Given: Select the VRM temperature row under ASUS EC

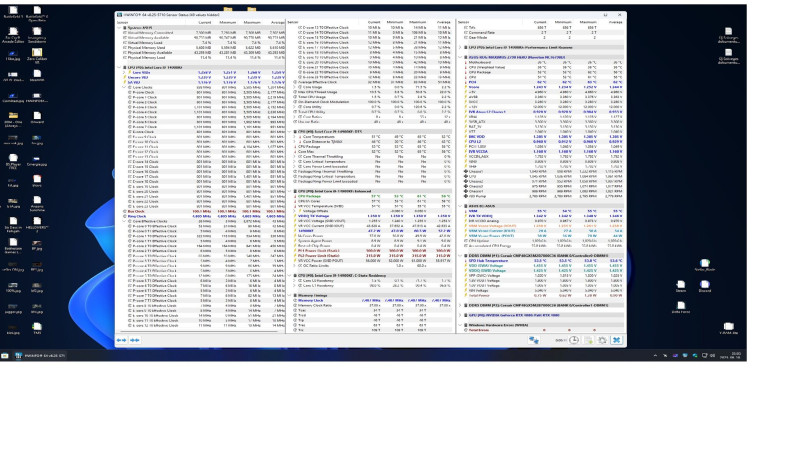Looking at the screenshot, I should (541, 211).
